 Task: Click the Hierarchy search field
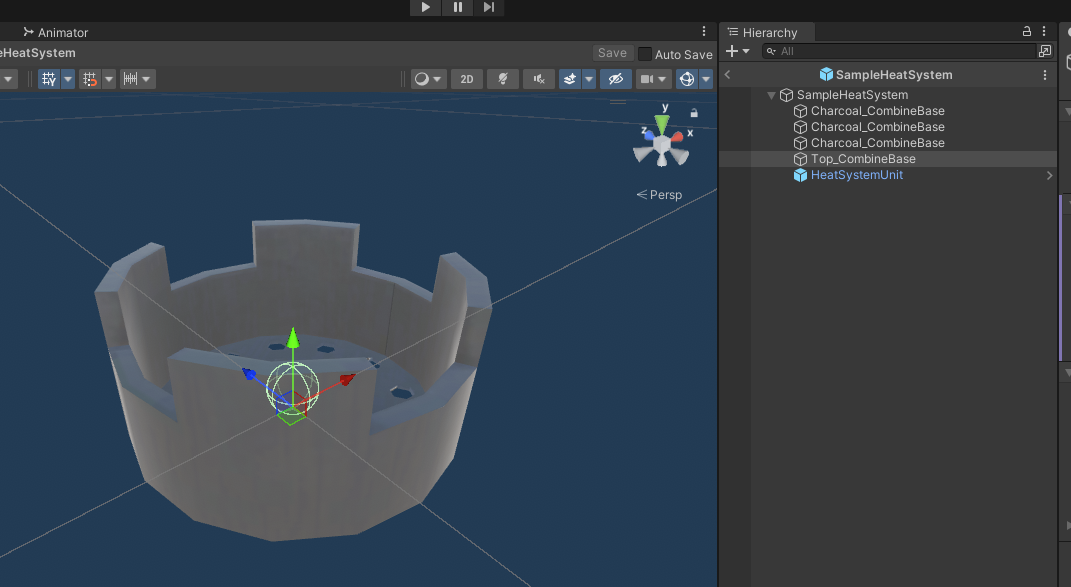point(899,51)
